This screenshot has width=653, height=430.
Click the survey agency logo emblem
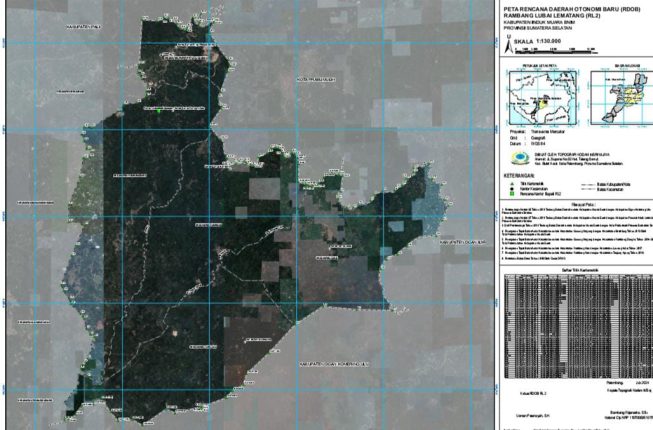pos(516,157)
